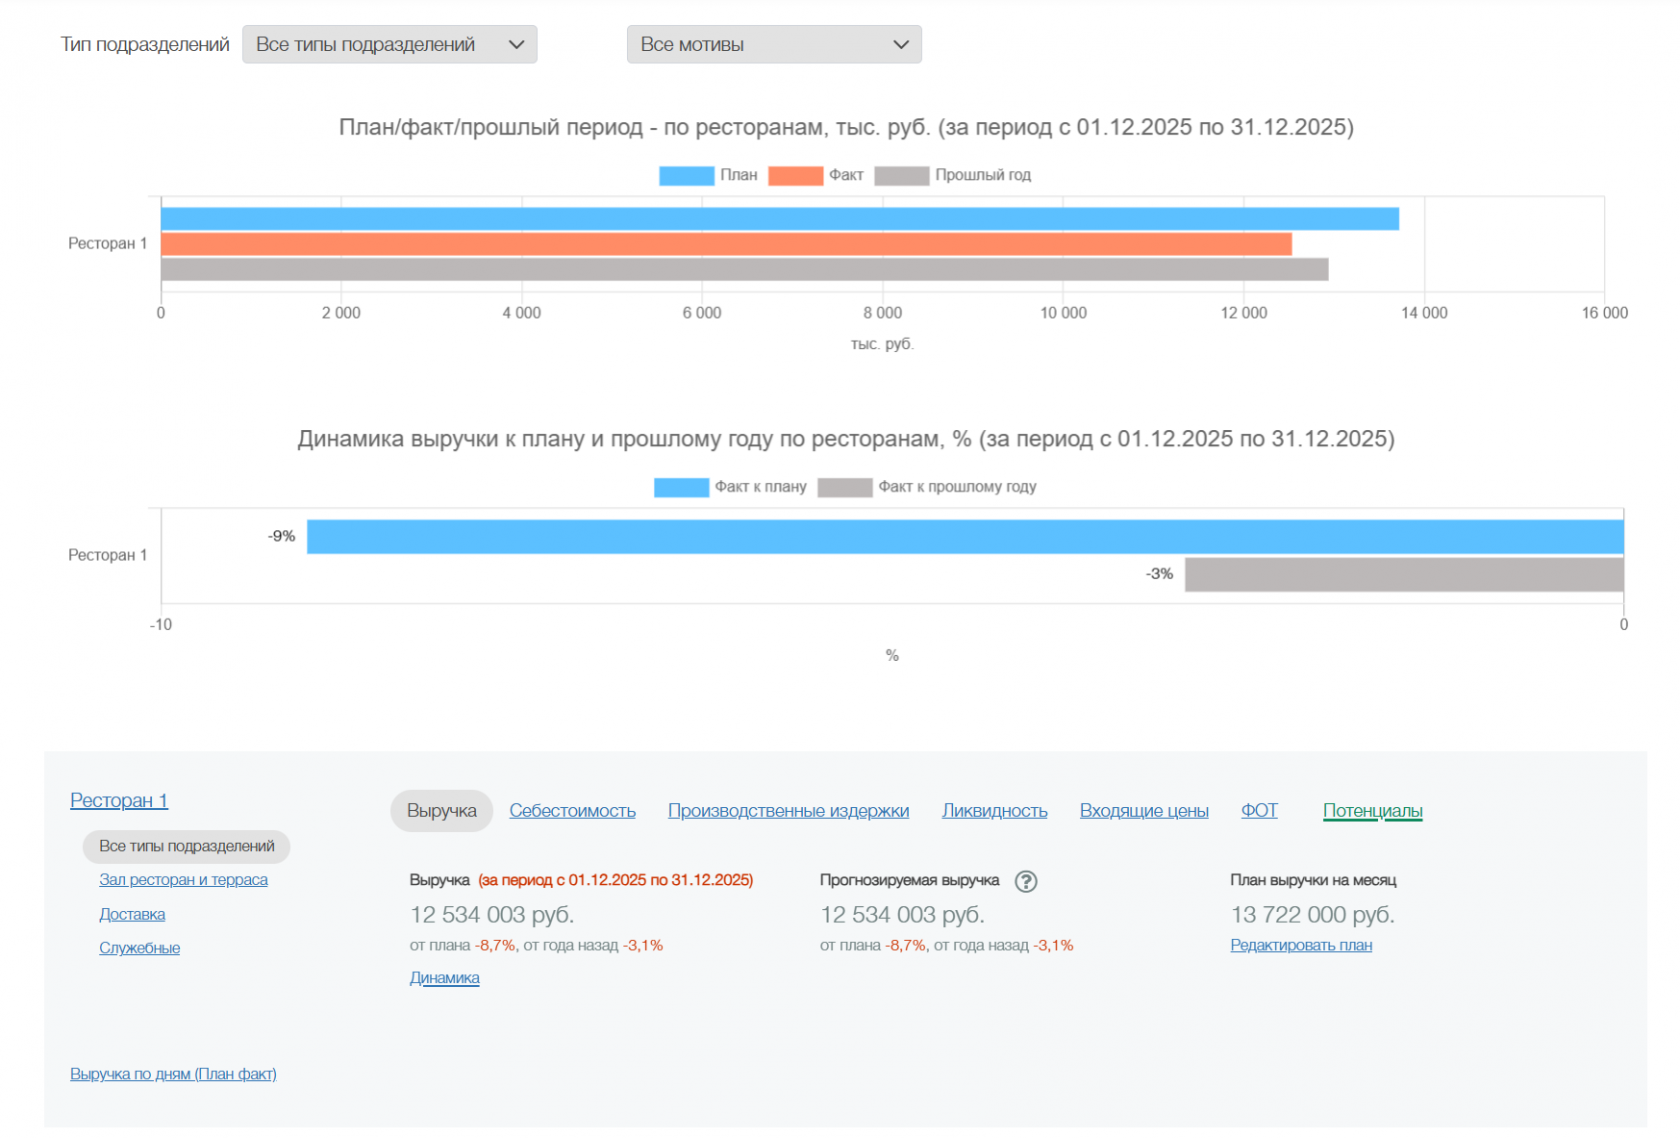Toggle 'Факт к плану' legend item
This screenshot has height=1138, width=1680.
[x=730, y=487]
